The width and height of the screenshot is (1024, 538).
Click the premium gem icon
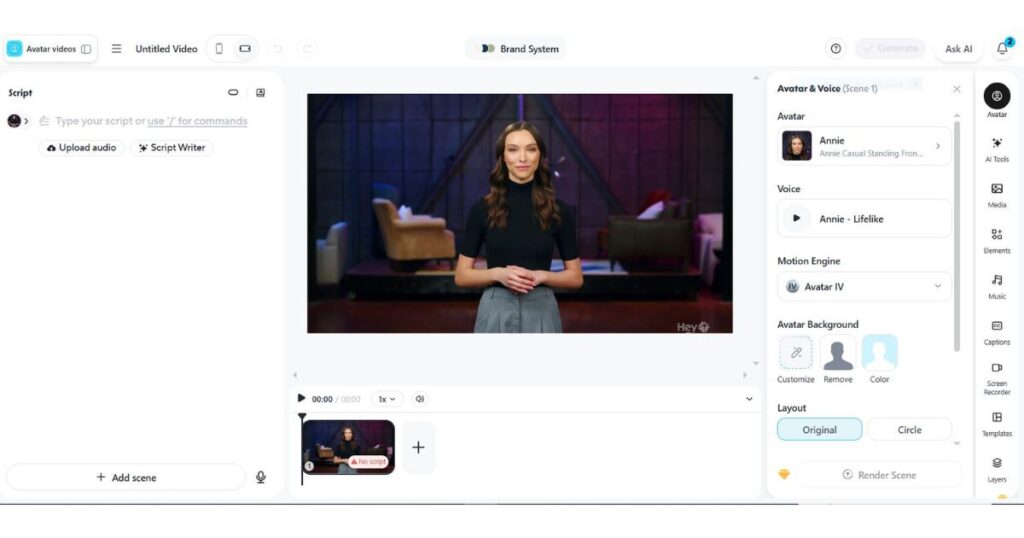coord(784,475)
